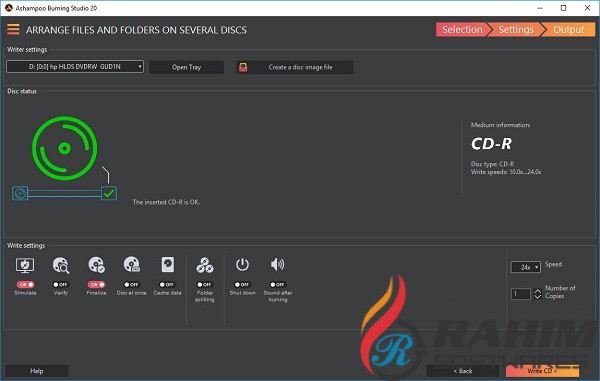Click the Shut down power icon

(242, 264)
